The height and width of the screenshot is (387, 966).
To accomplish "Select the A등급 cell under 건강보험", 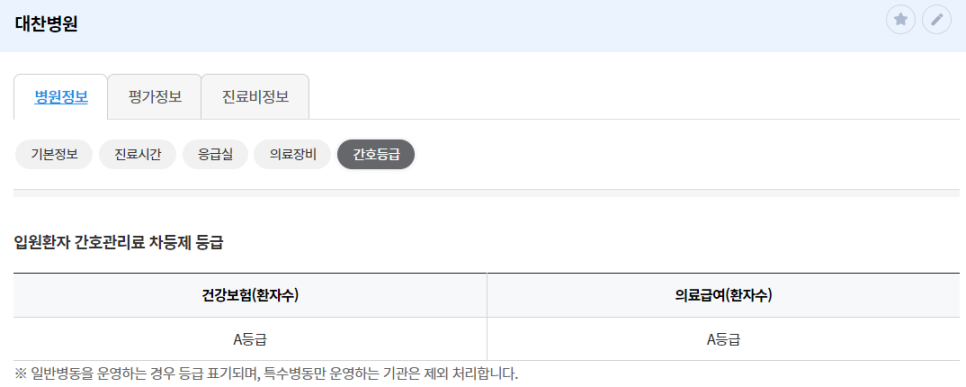I will point(250,339).
